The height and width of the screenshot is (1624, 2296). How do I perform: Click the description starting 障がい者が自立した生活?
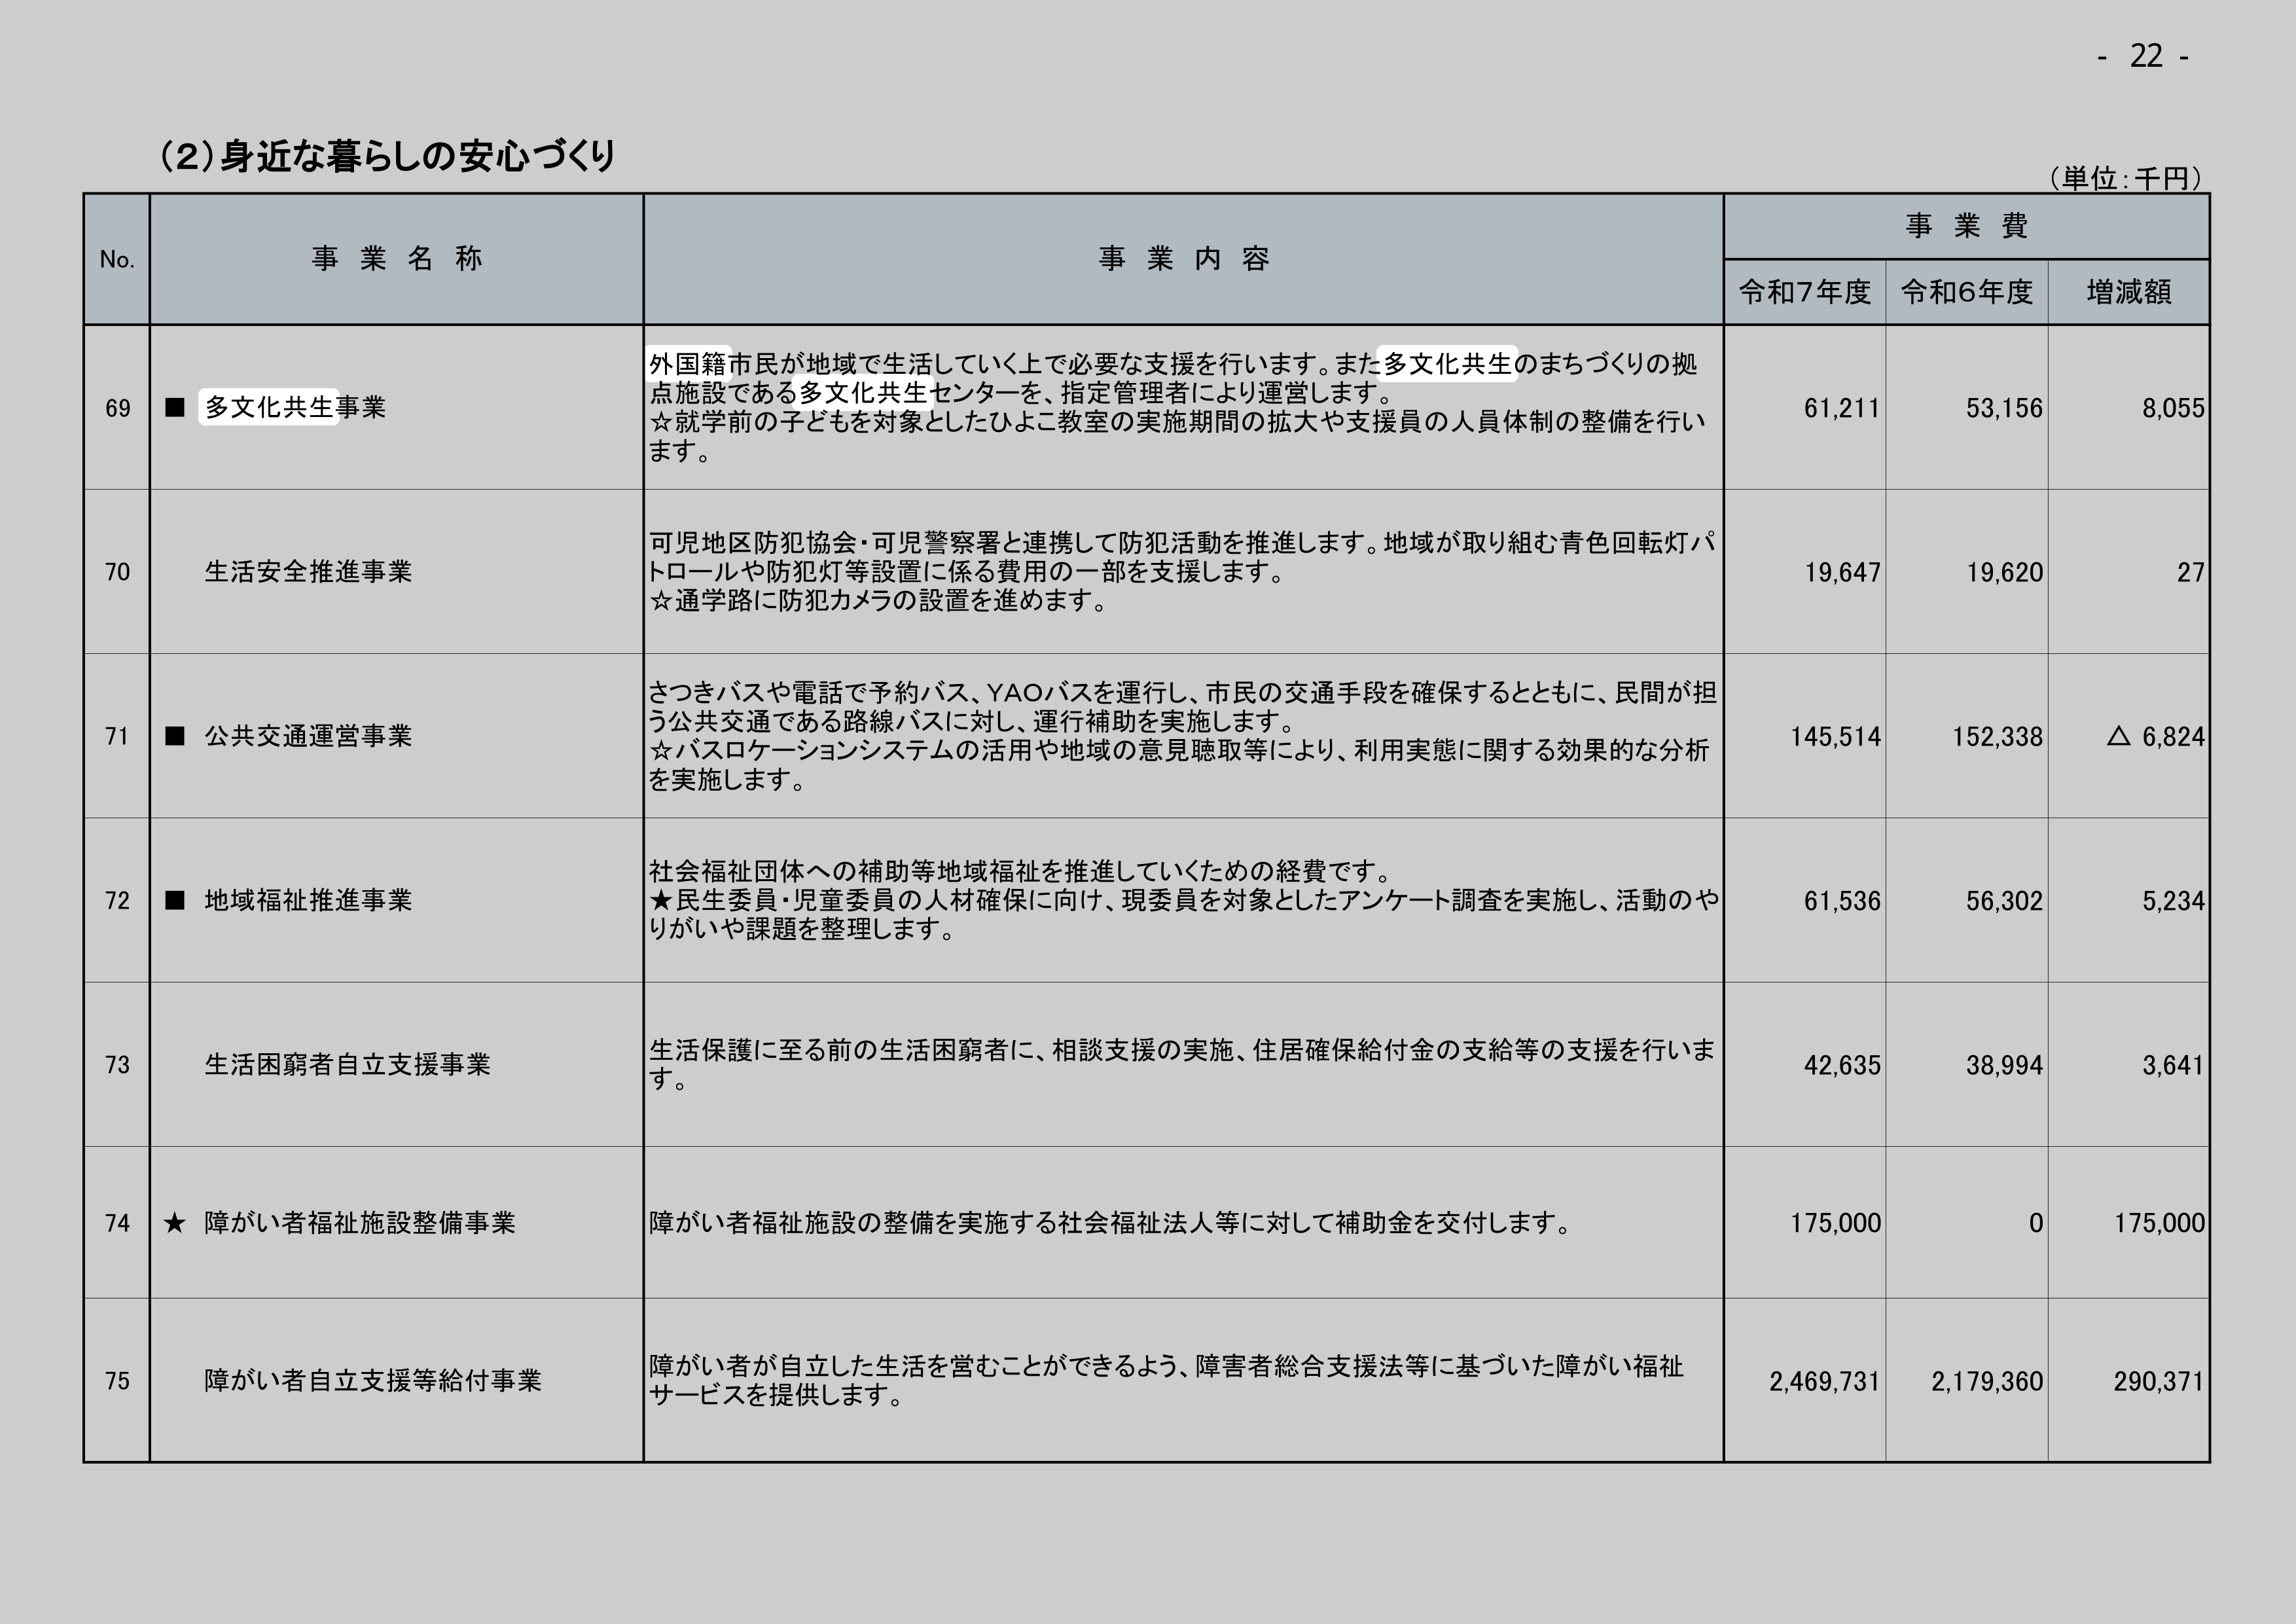[x=1166, y=1380]
